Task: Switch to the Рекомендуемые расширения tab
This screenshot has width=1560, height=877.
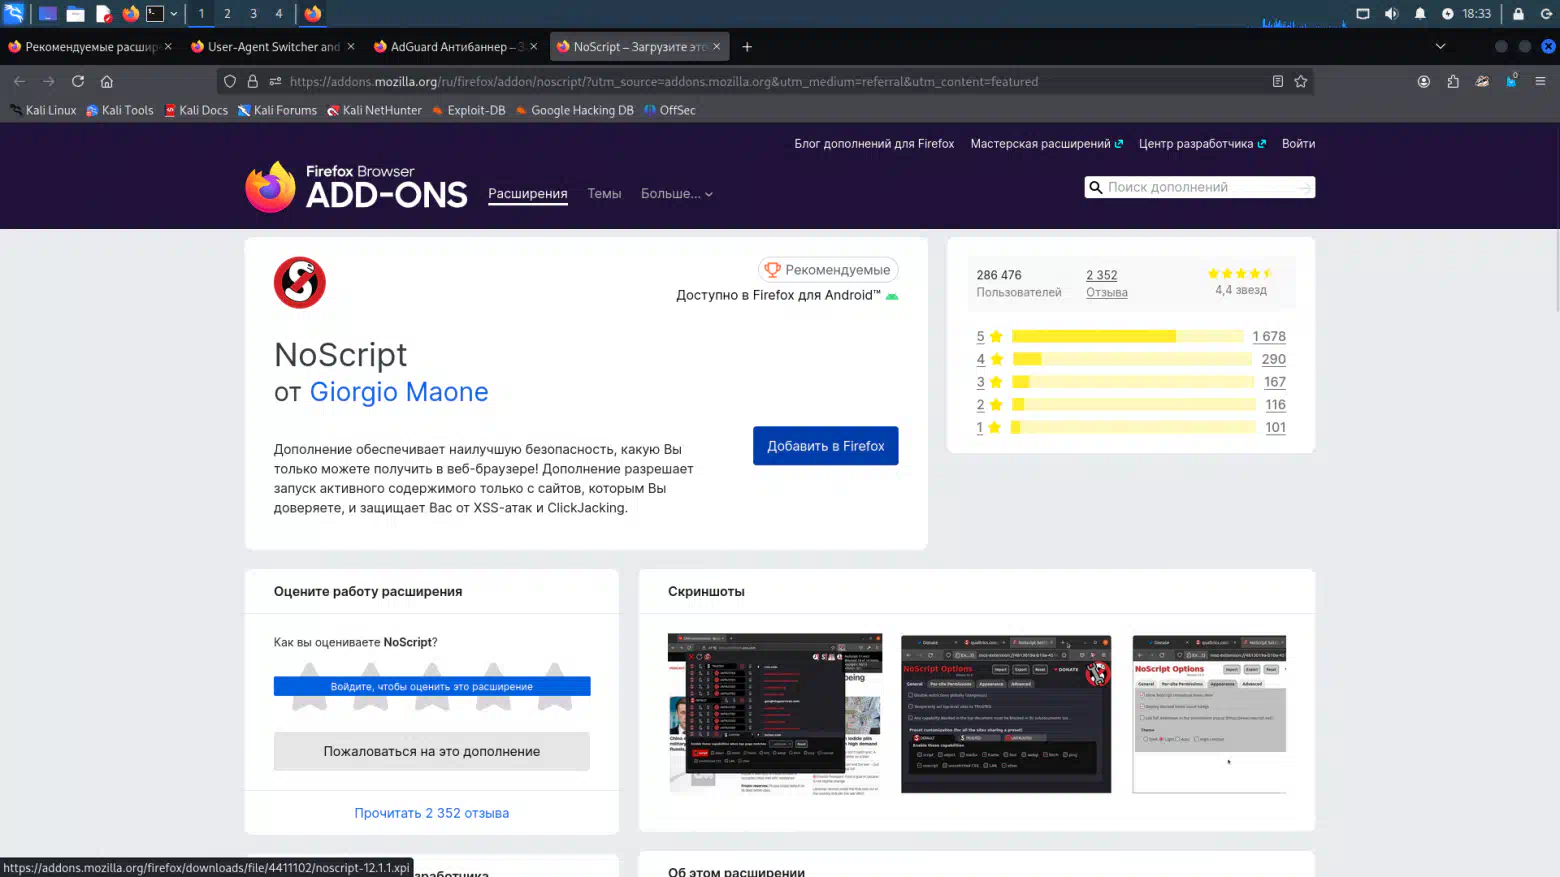Action: tap(90, 46)
